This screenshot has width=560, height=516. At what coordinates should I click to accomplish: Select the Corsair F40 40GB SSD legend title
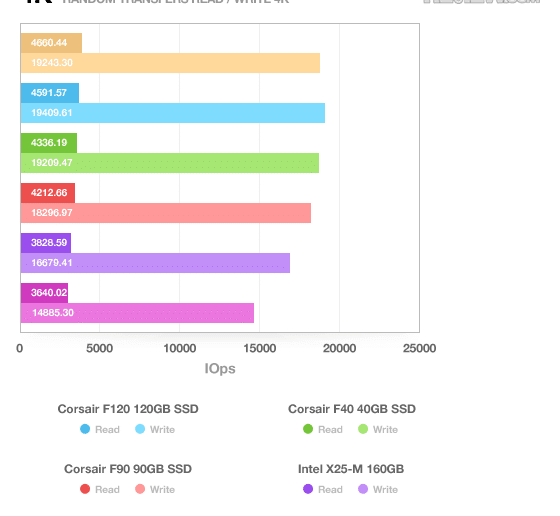click(352, 409)
